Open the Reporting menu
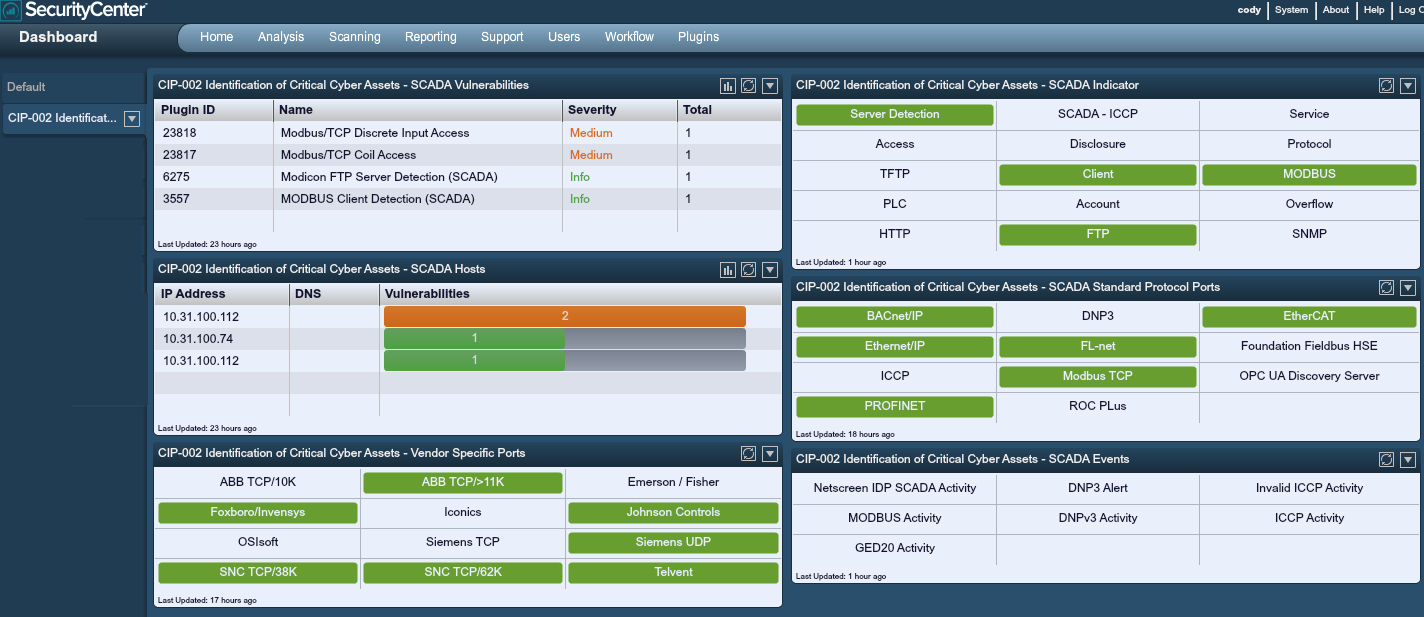 [x=431, y=37]
